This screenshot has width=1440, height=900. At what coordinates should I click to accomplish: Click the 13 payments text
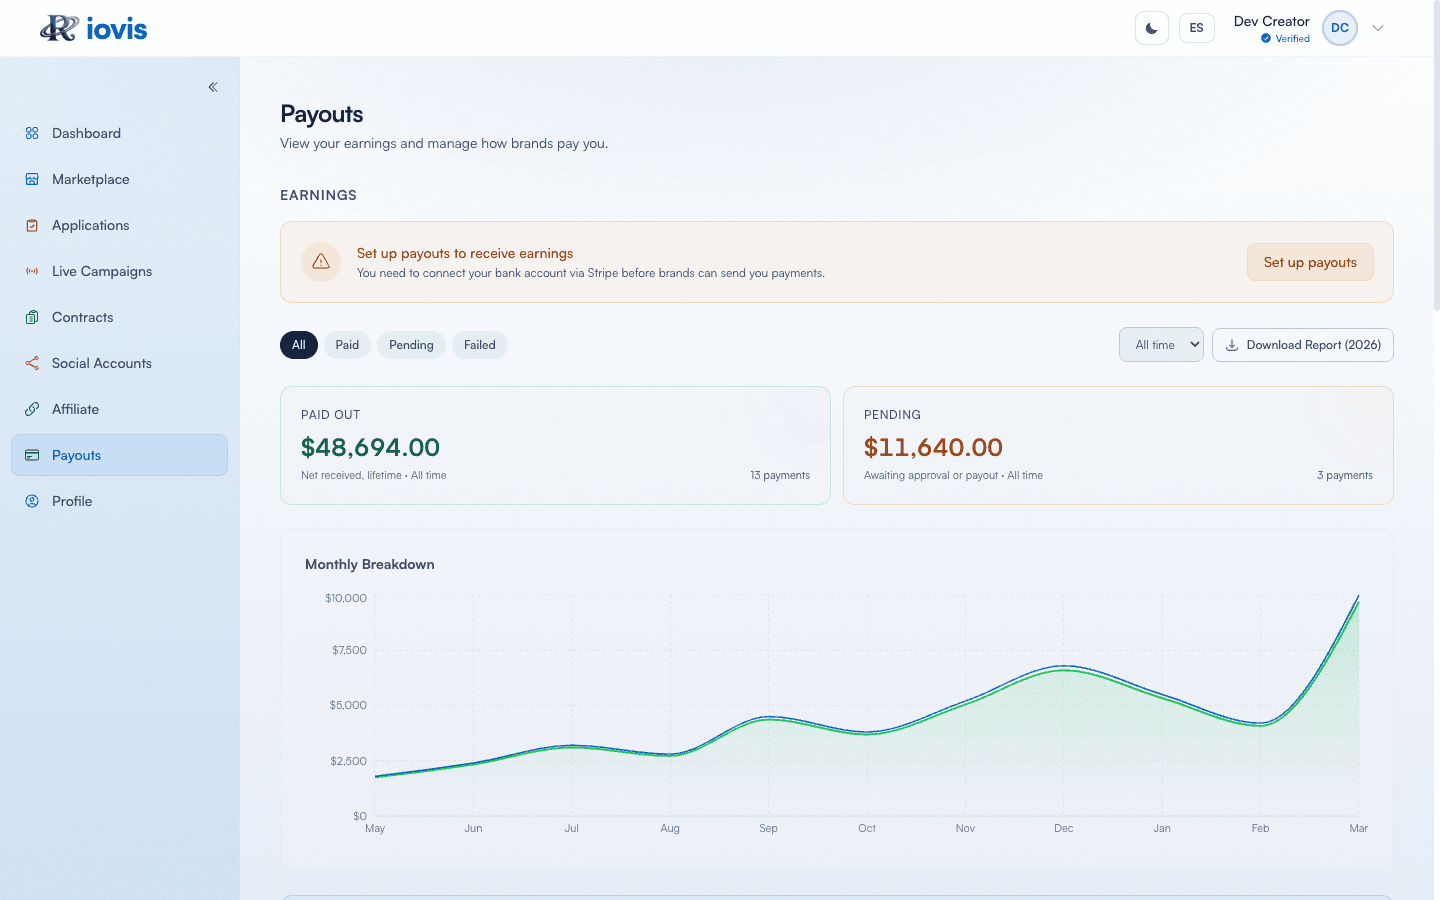780,475
